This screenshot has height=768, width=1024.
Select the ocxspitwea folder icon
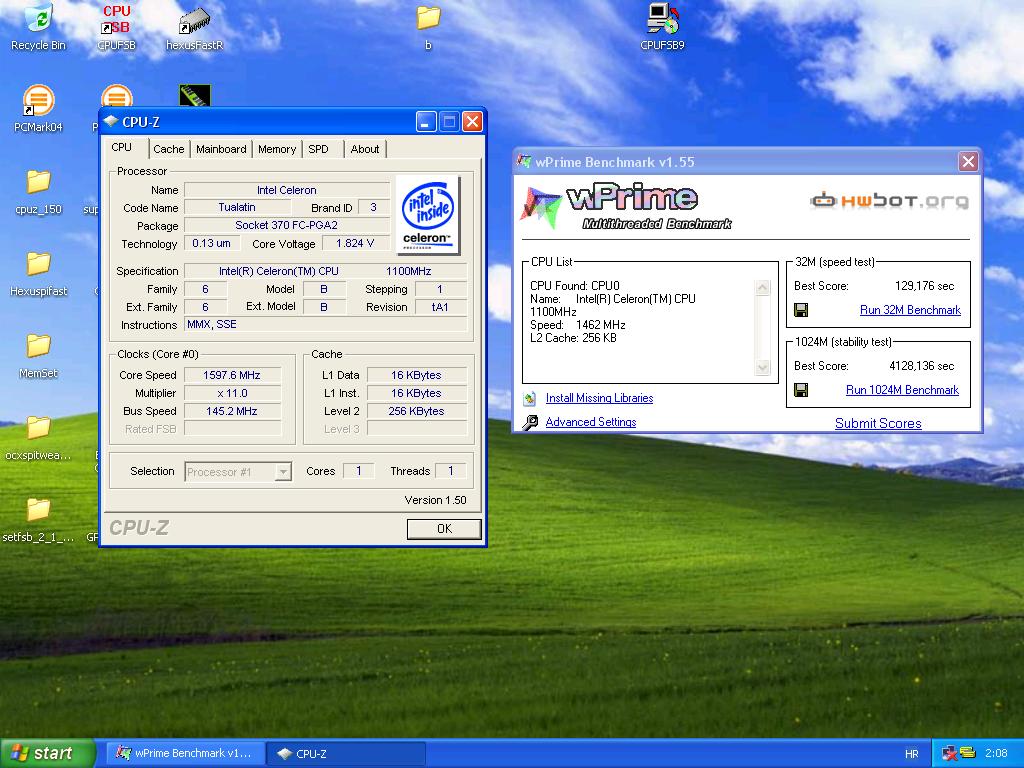tap(39, 428)
